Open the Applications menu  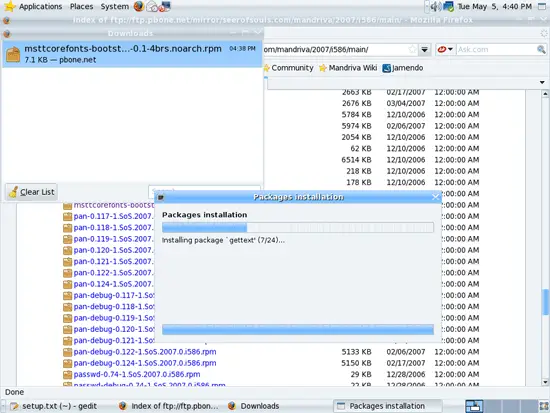pos(40,6)
